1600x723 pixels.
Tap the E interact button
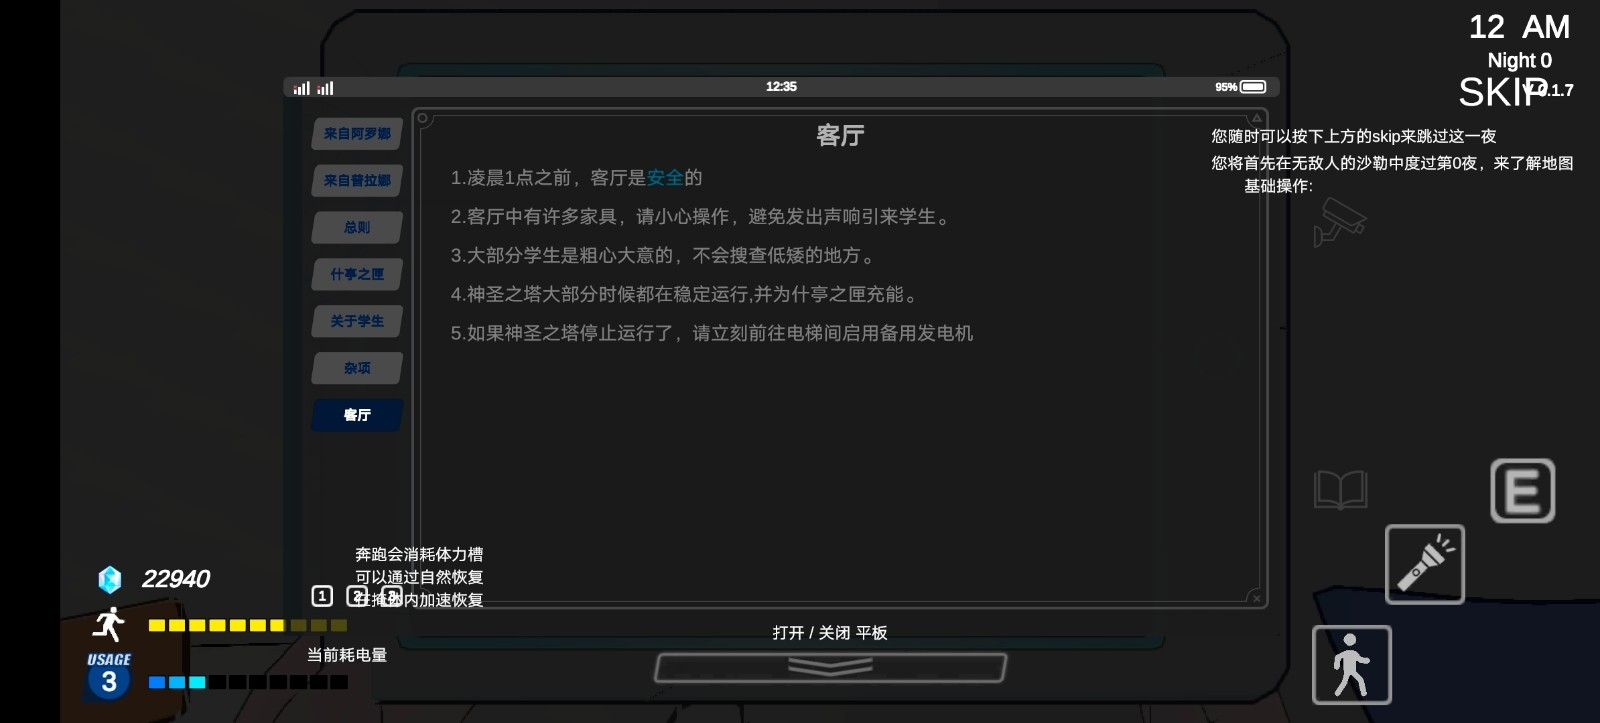click(1522, 491)
